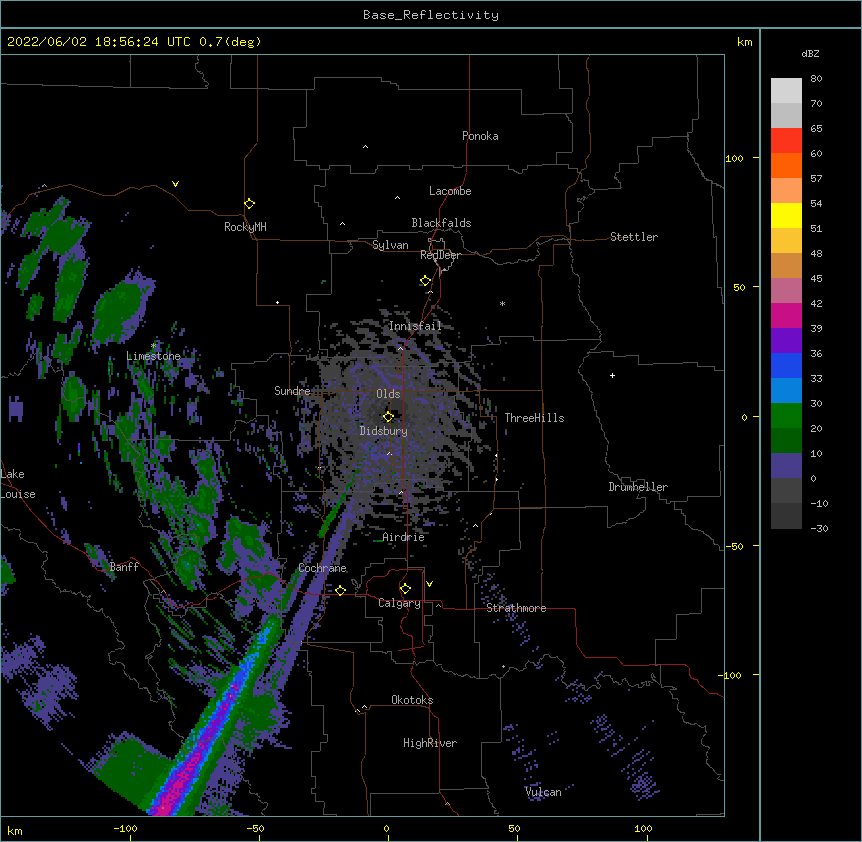The height and width of the screenshot is (842, 862).
Task: Select the ThreeHills label
Action: 534,418
